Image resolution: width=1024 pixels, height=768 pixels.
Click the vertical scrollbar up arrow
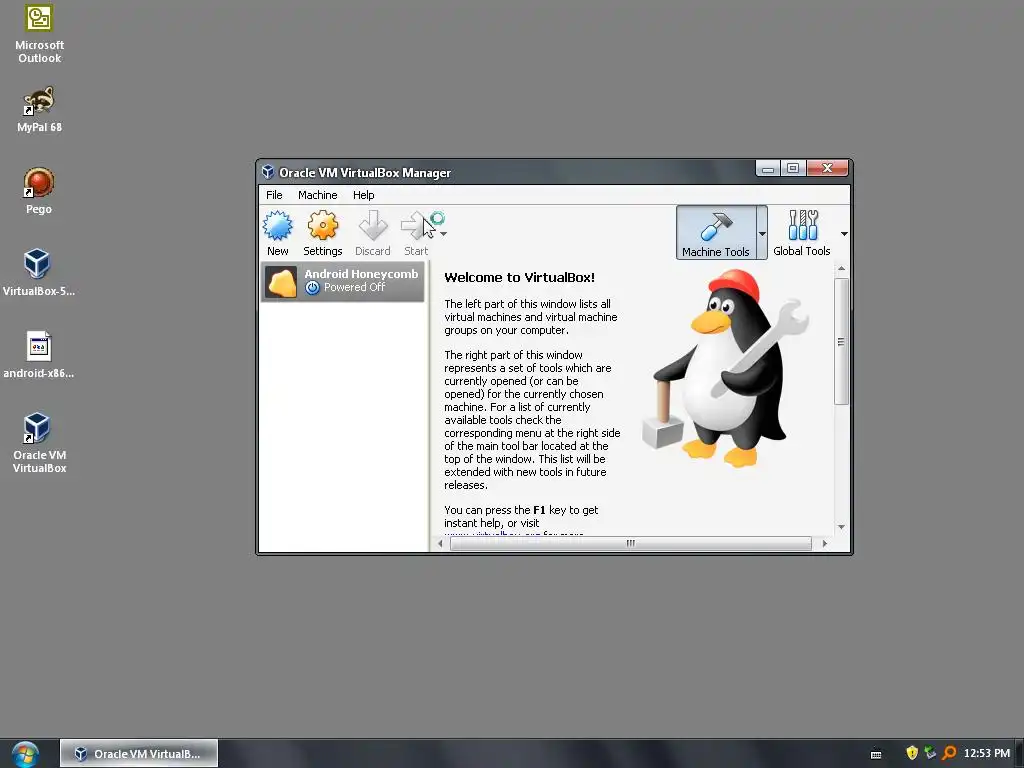(x=841, y=268)
